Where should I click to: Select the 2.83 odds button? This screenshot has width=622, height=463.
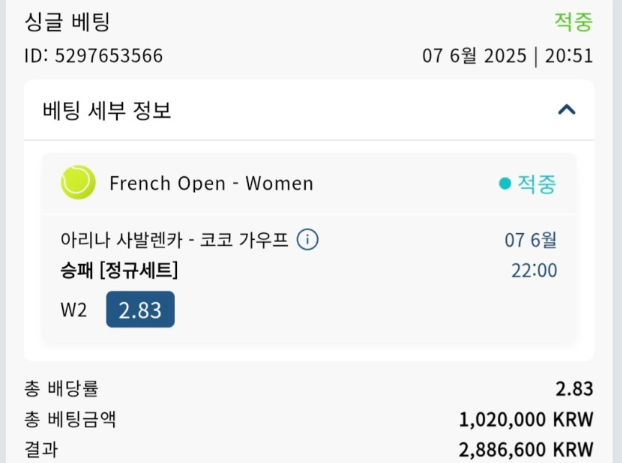coord(140,309)
